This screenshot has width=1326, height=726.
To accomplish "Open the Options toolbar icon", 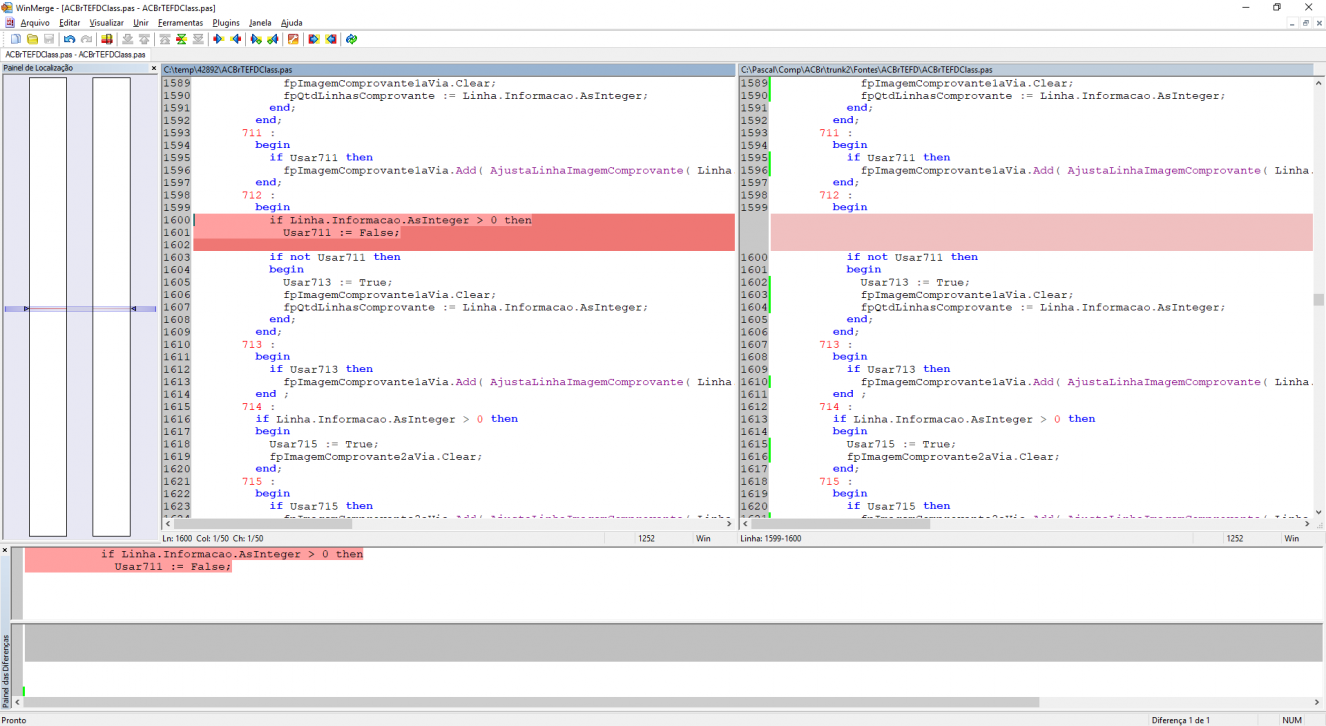I will [x=293, y=39].
